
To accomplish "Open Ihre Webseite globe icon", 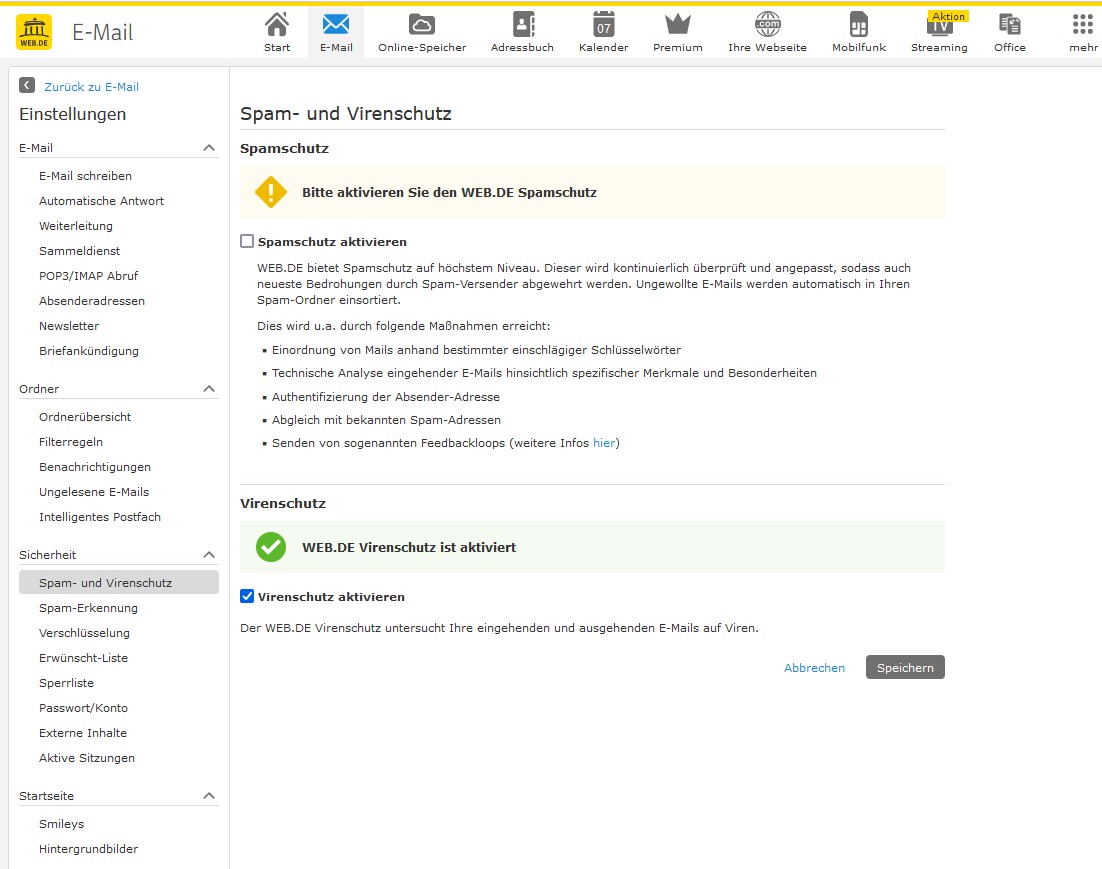I will click(767, 25).
